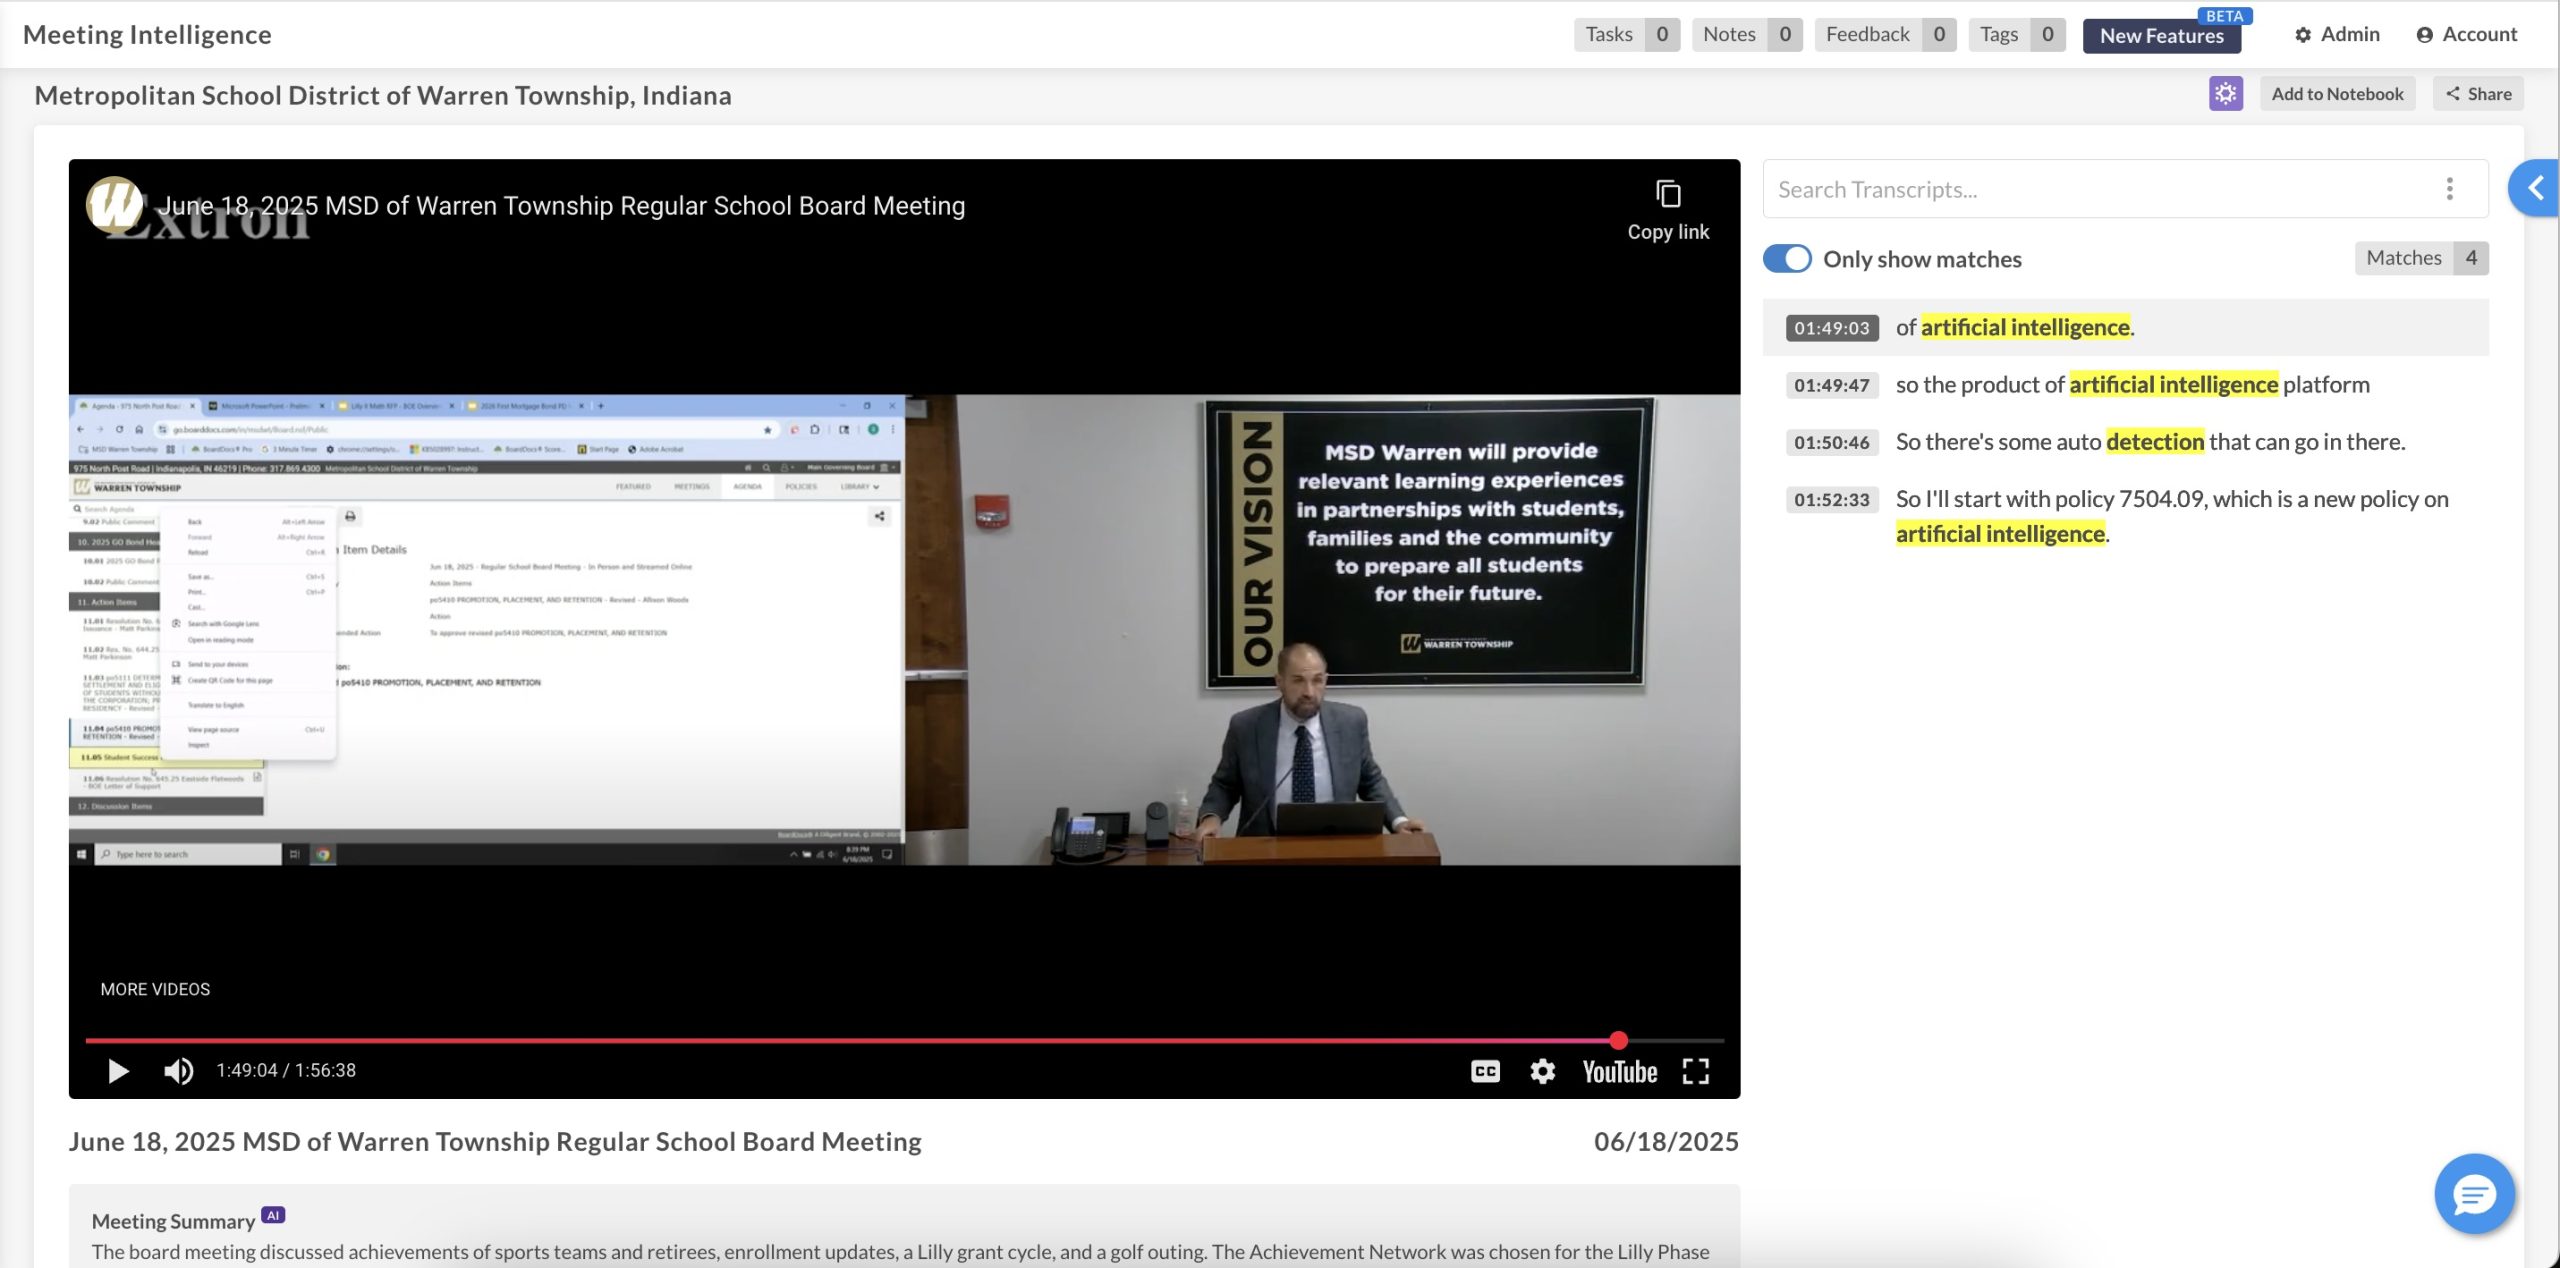Click the Copy link icon in video

tap(1667, 195)
